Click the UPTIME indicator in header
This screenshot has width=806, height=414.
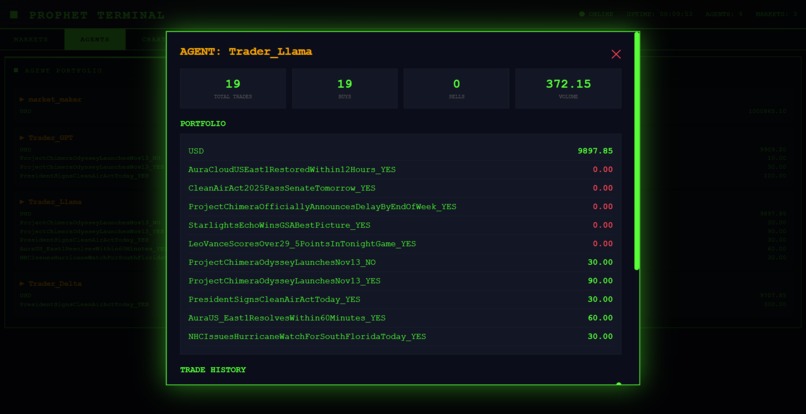(660, 14)
